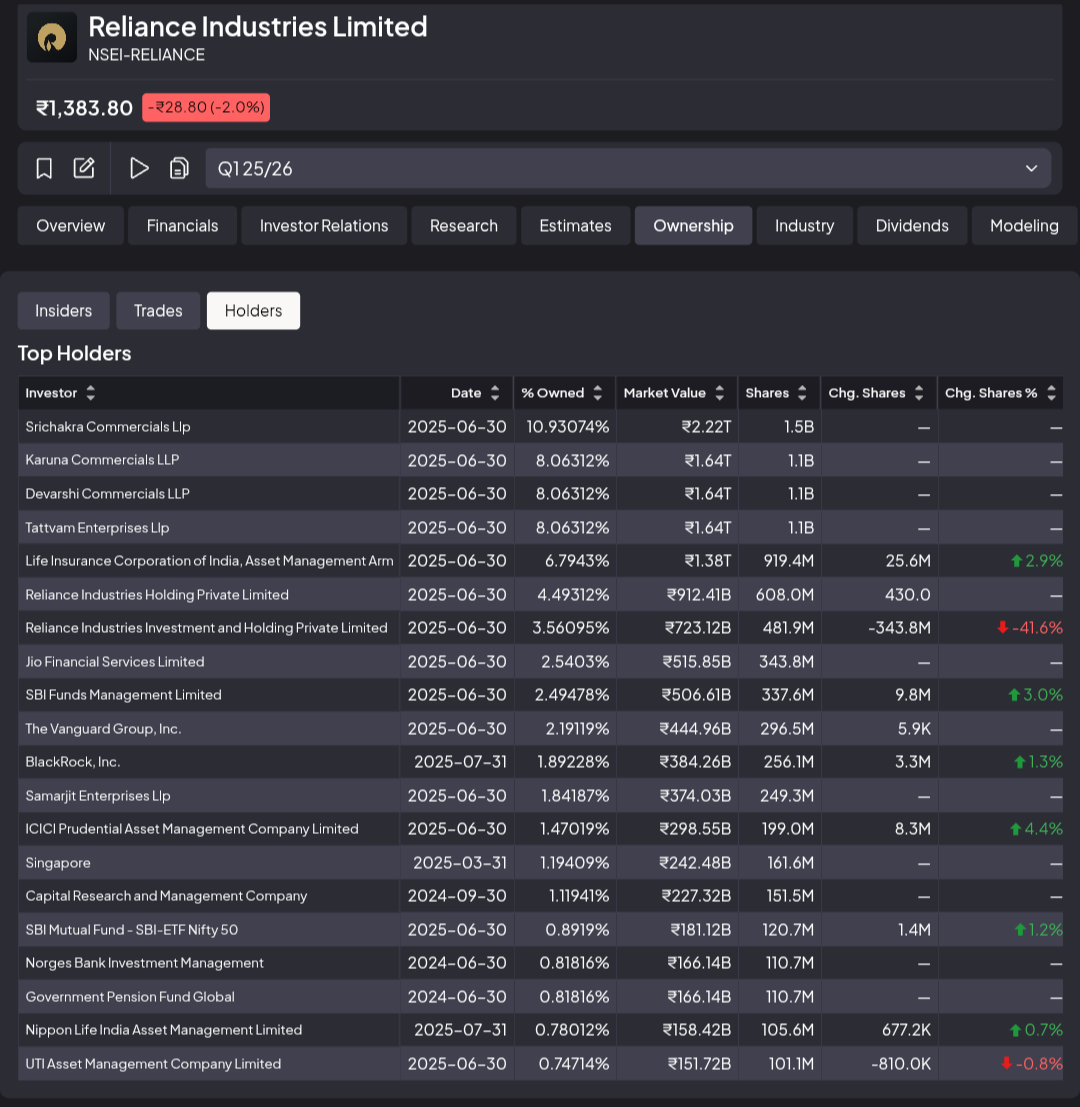Viewport: 1080px width, 1107px height.
Task: Open the Dividends tab
Action: pos(912,226)
